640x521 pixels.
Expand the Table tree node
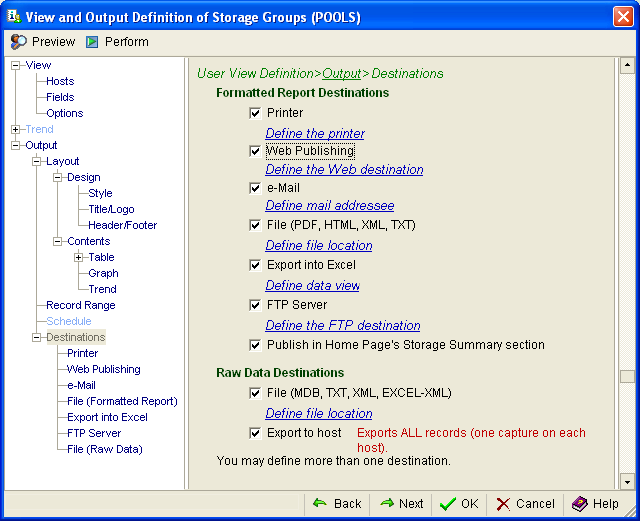(78, 257)
